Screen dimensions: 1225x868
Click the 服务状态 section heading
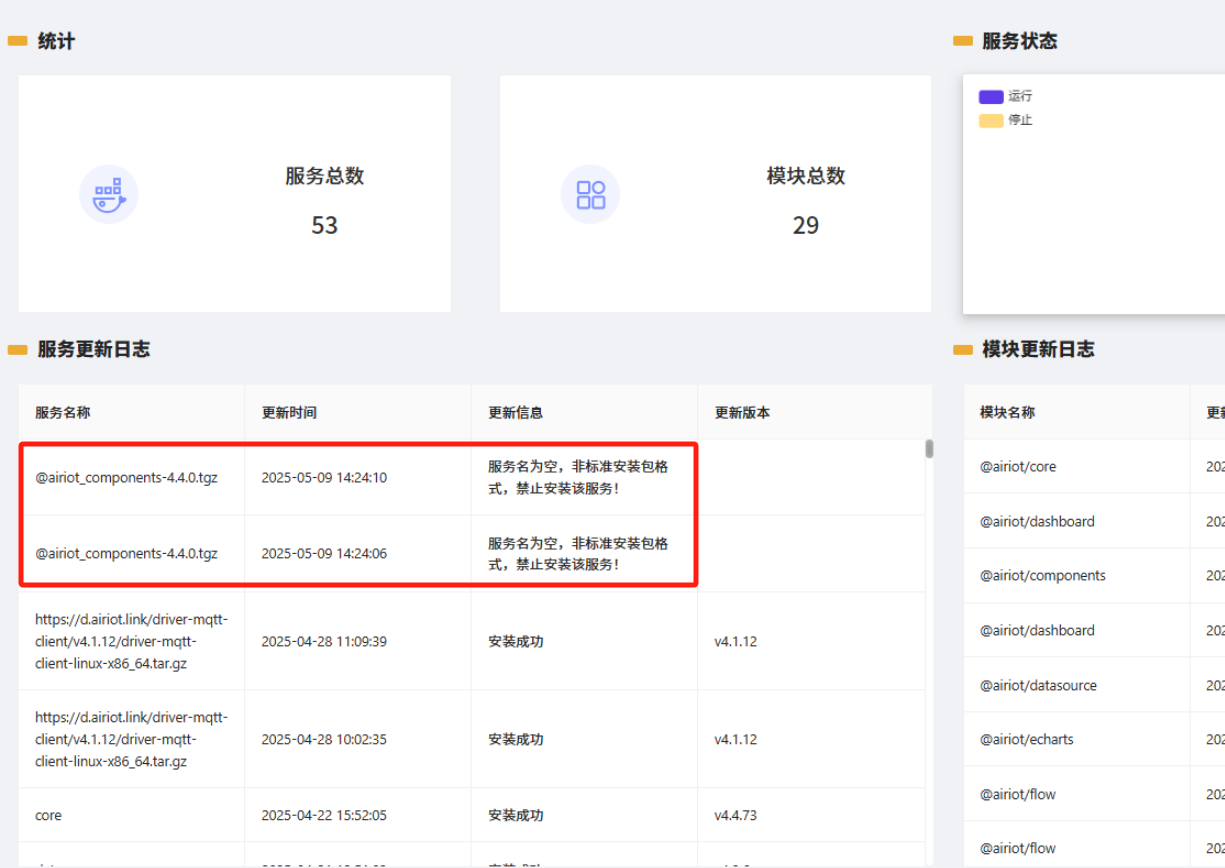pyautogui.click(x=1019, y=41)
